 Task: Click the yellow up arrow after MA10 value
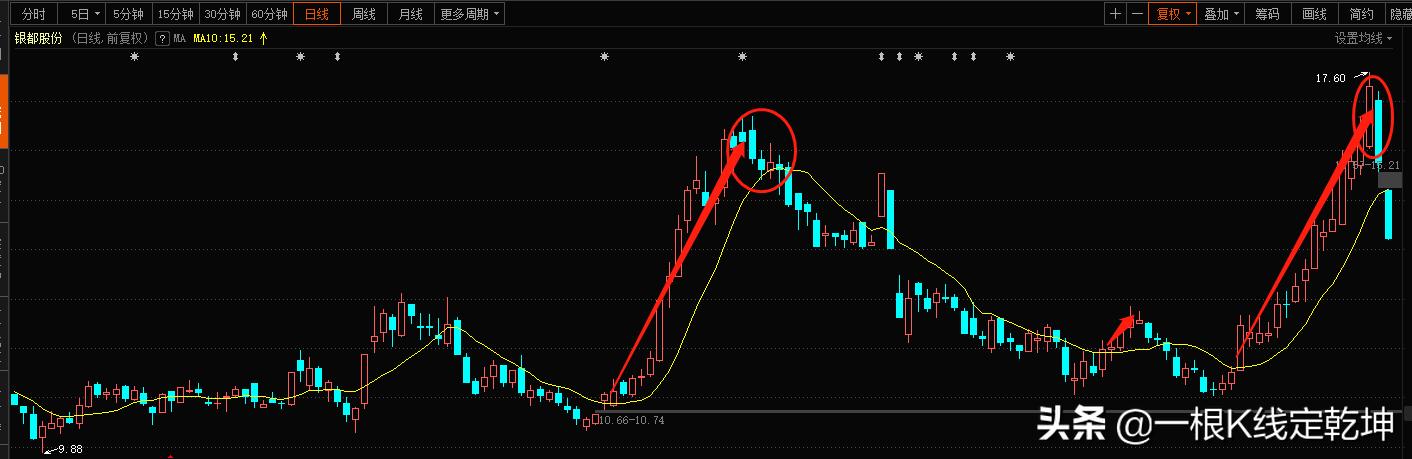coord(264,38)
